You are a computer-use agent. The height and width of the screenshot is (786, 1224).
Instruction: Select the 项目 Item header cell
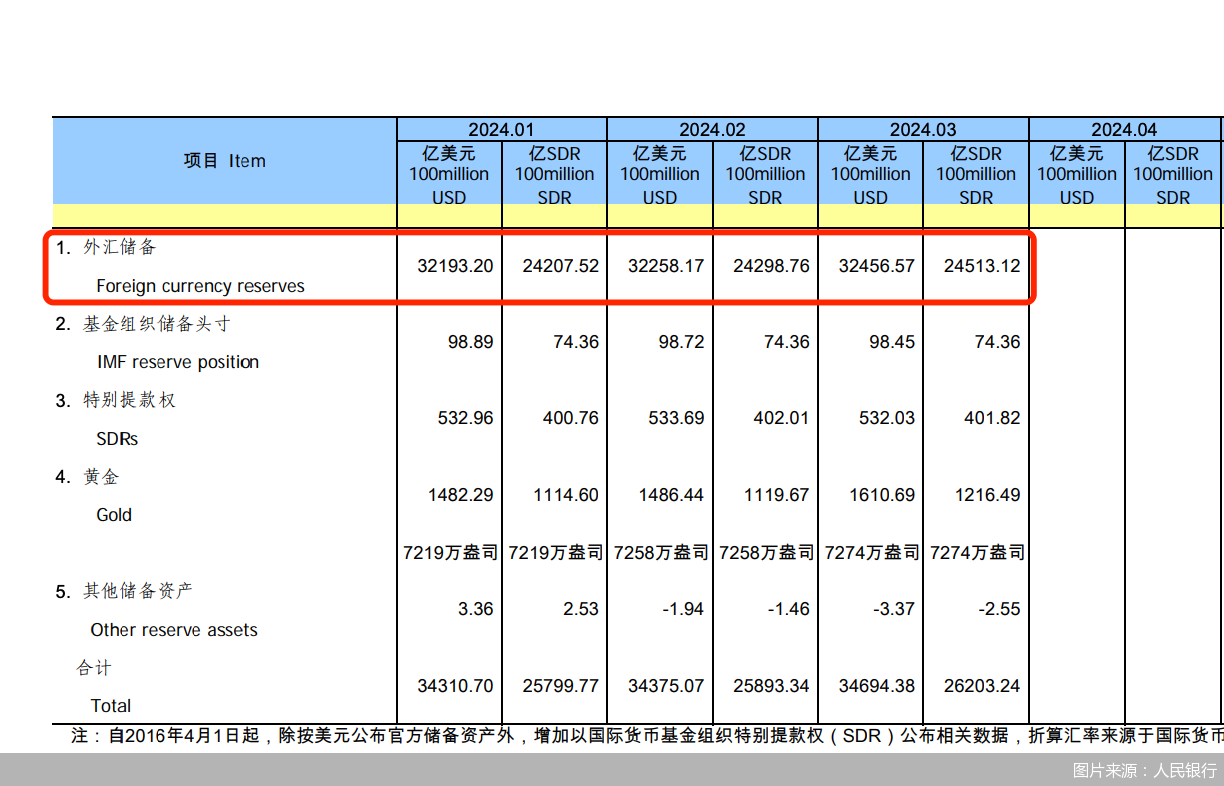click(224, 161)
